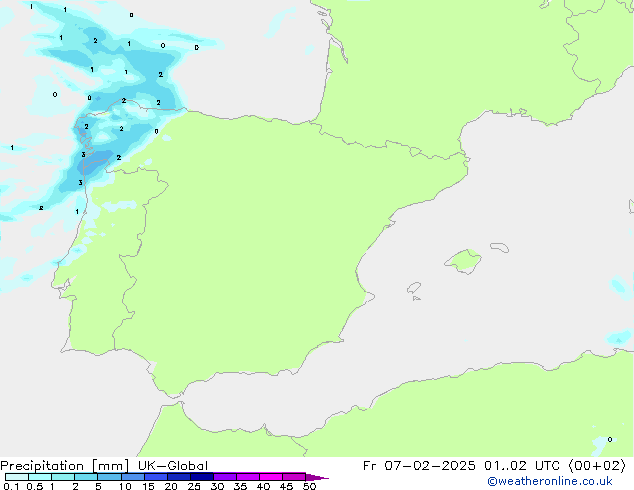
Task: Select the 5–10 mm legend color box
Action: point(109,477)
